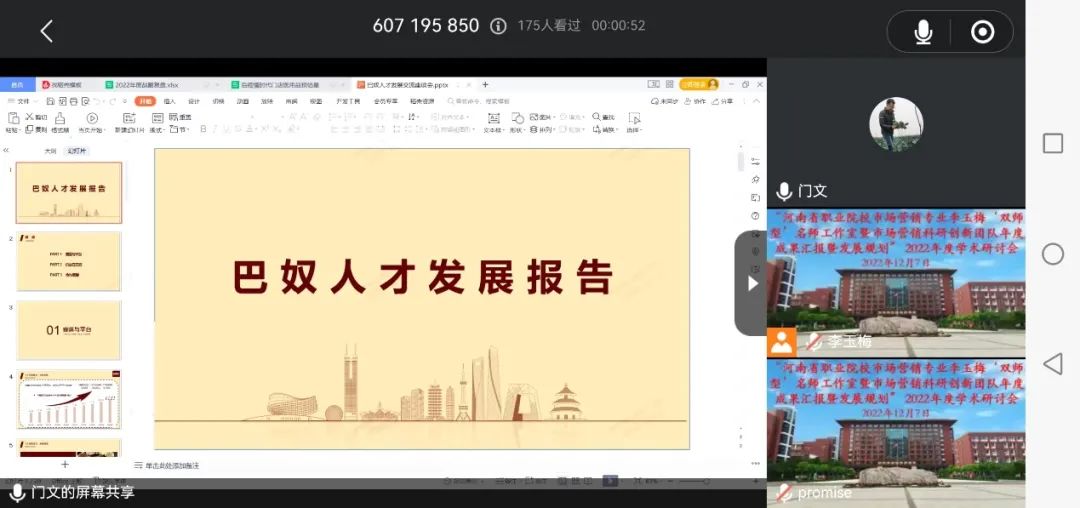
Task: Toggle the microphone mute button
Action: (923, 32)
